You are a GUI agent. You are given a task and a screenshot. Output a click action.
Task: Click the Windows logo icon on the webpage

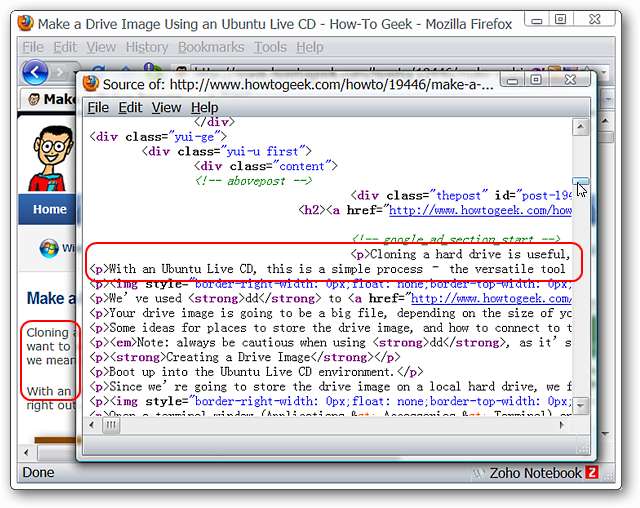[48, 248]
